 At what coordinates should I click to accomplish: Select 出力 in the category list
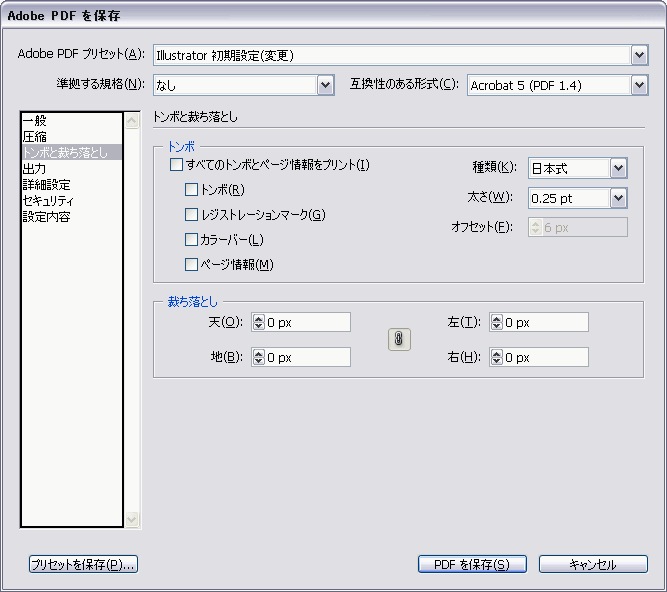tap(71, 169)
